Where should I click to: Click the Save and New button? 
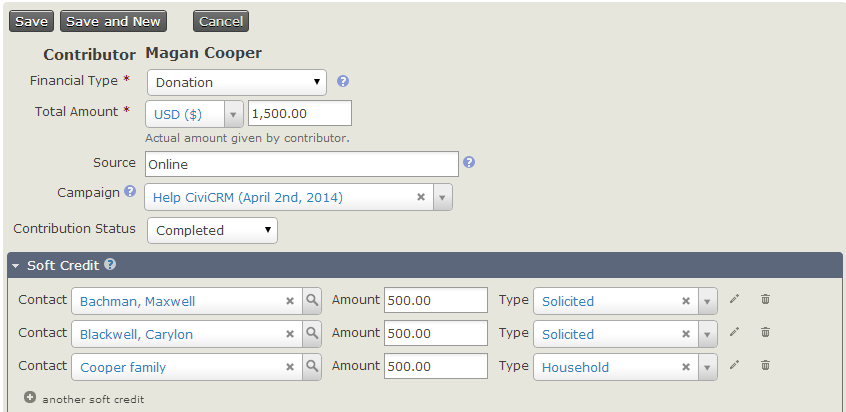pos(113,21)
